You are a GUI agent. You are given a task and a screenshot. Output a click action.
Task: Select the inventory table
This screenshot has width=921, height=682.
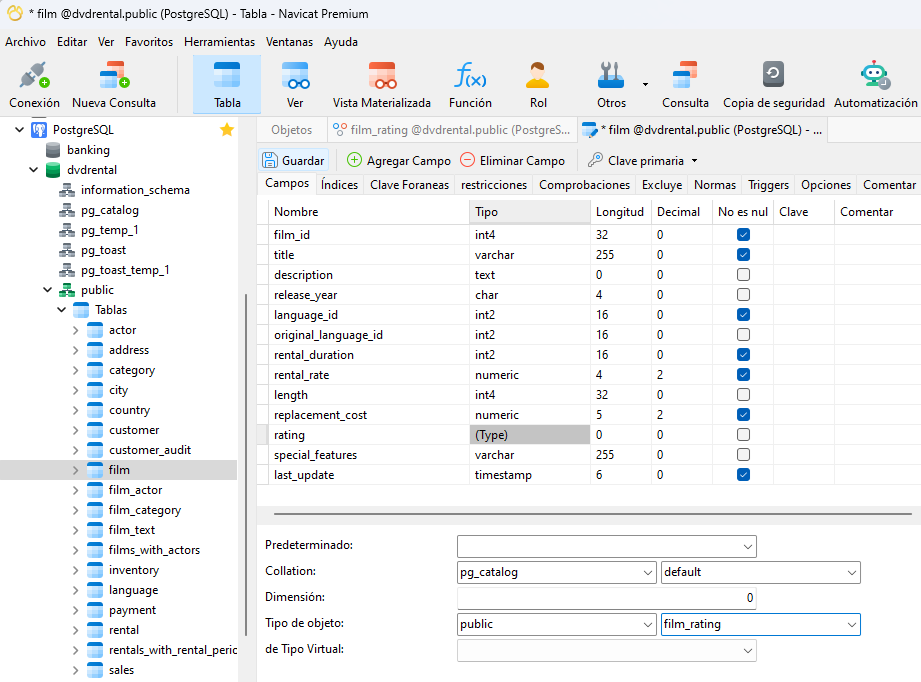click(133, 570)
